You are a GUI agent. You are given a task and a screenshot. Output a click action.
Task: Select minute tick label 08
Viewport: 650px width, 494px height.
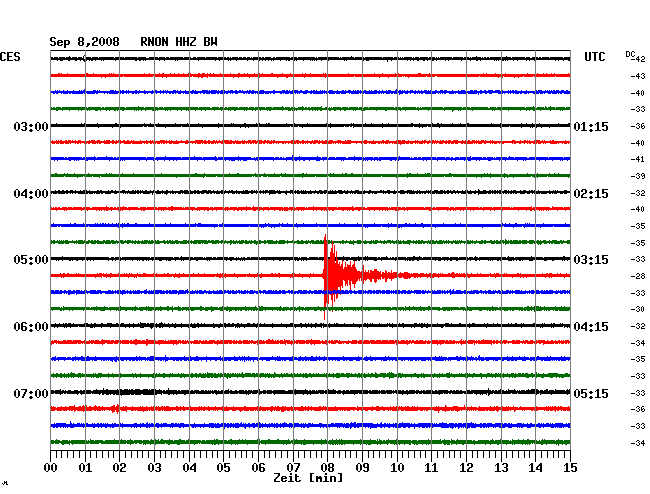[x=327, y=467]
